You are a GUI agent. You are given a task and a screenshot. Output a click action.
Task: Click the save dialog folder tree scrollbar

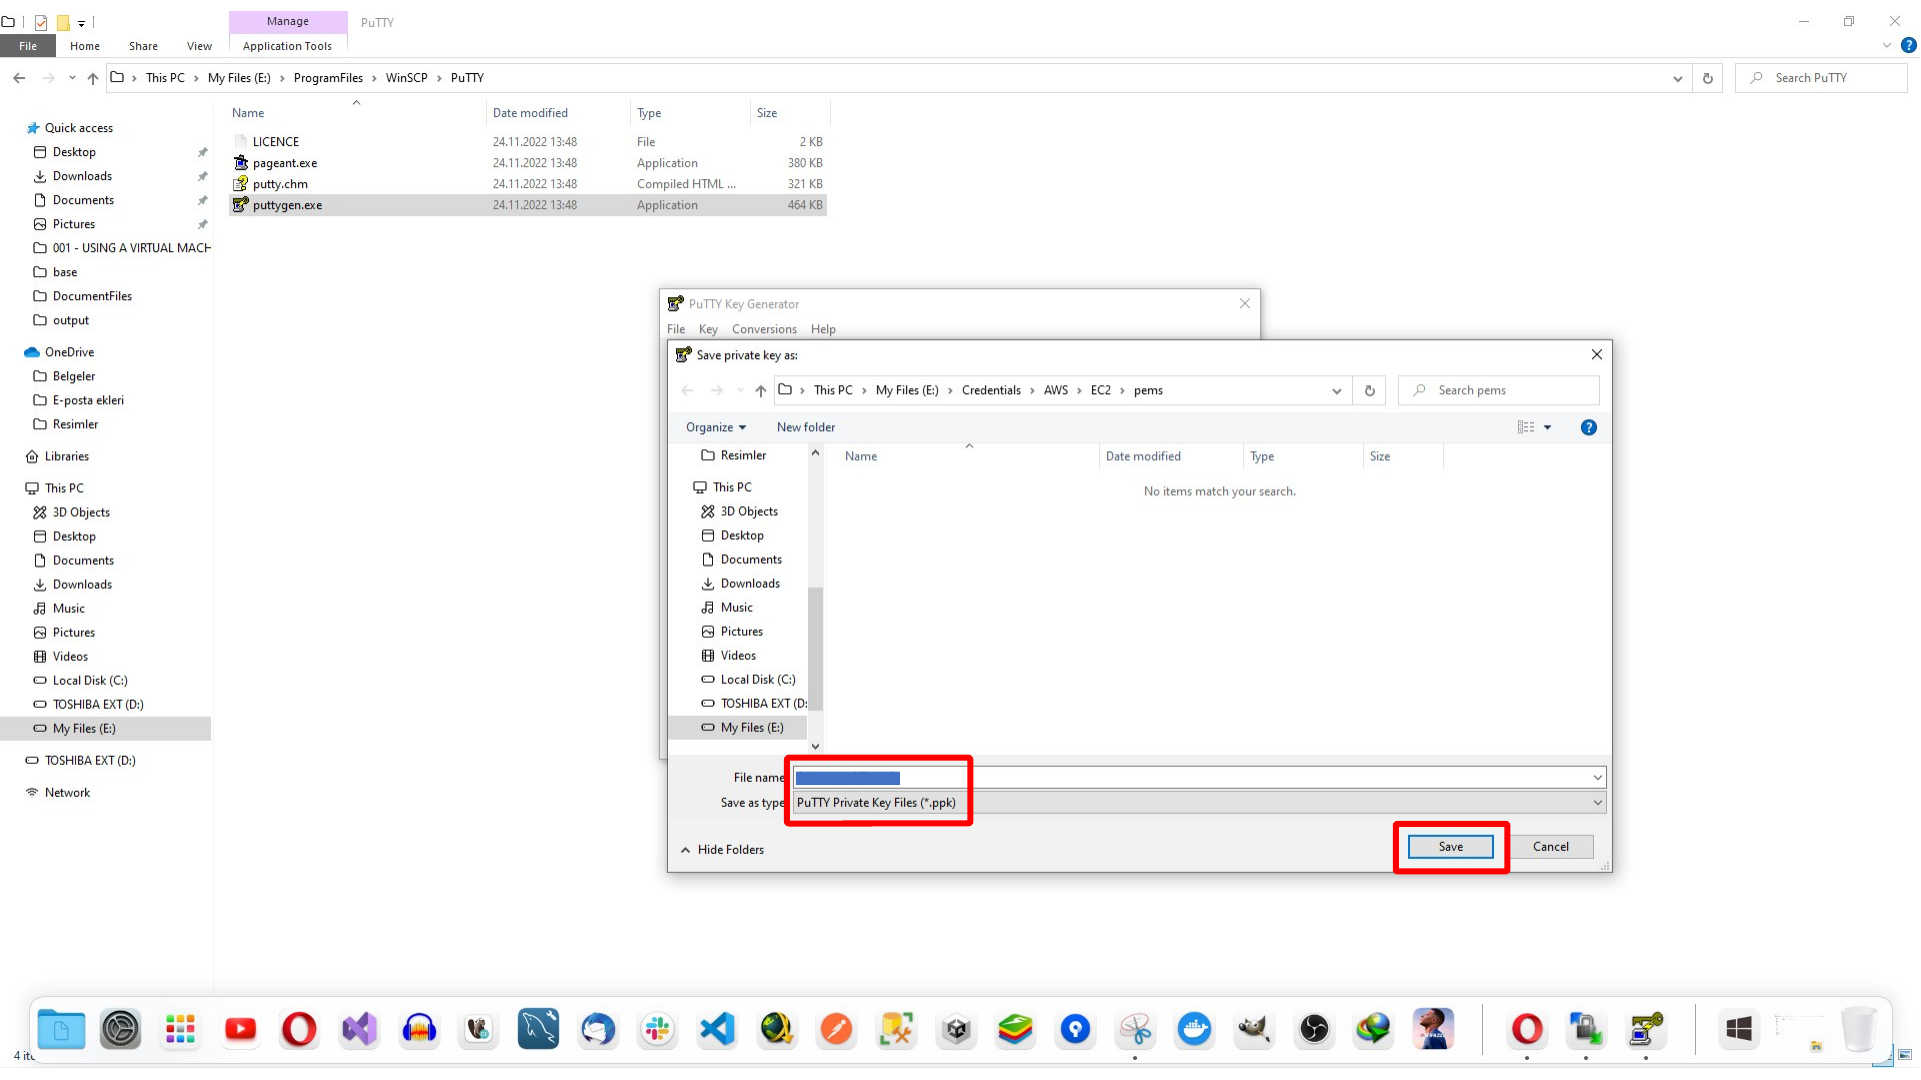click(815, 650)
